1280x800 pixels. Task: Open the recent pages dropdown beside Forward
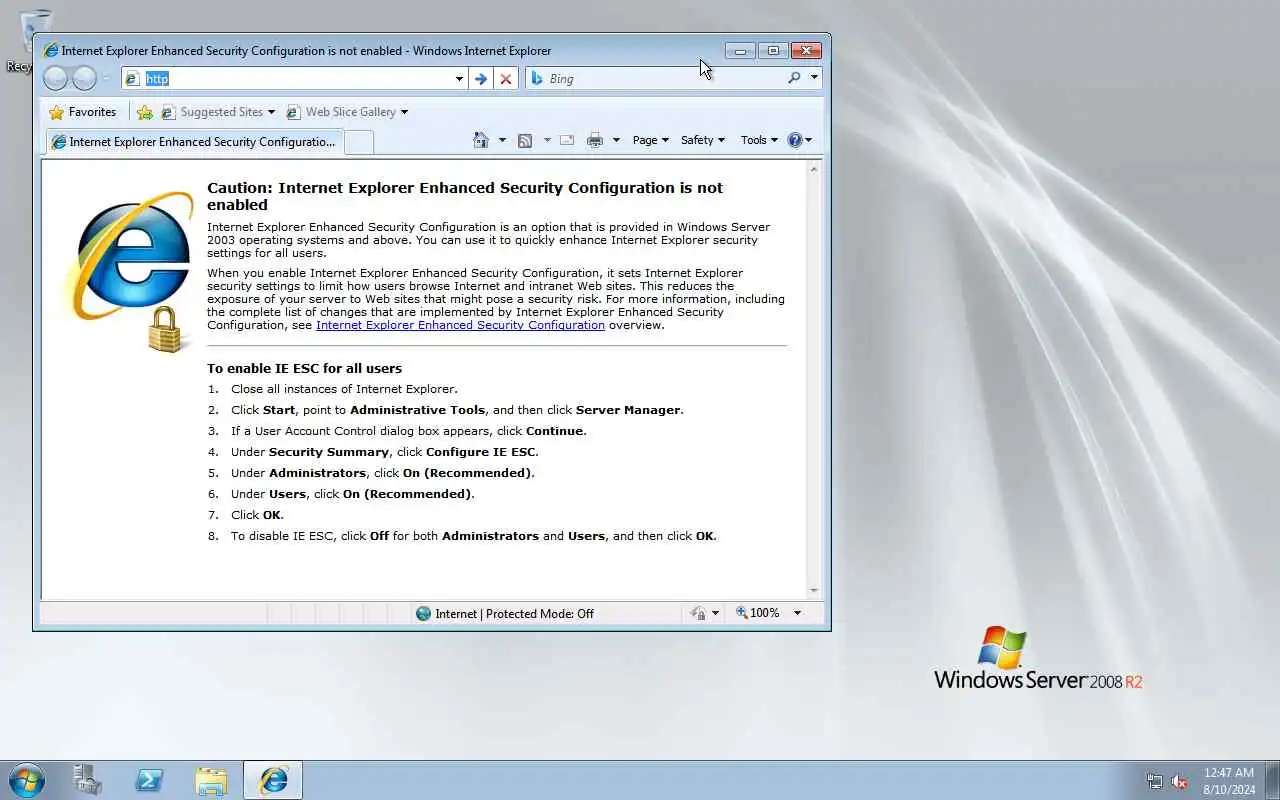click(x=106, y=78)
